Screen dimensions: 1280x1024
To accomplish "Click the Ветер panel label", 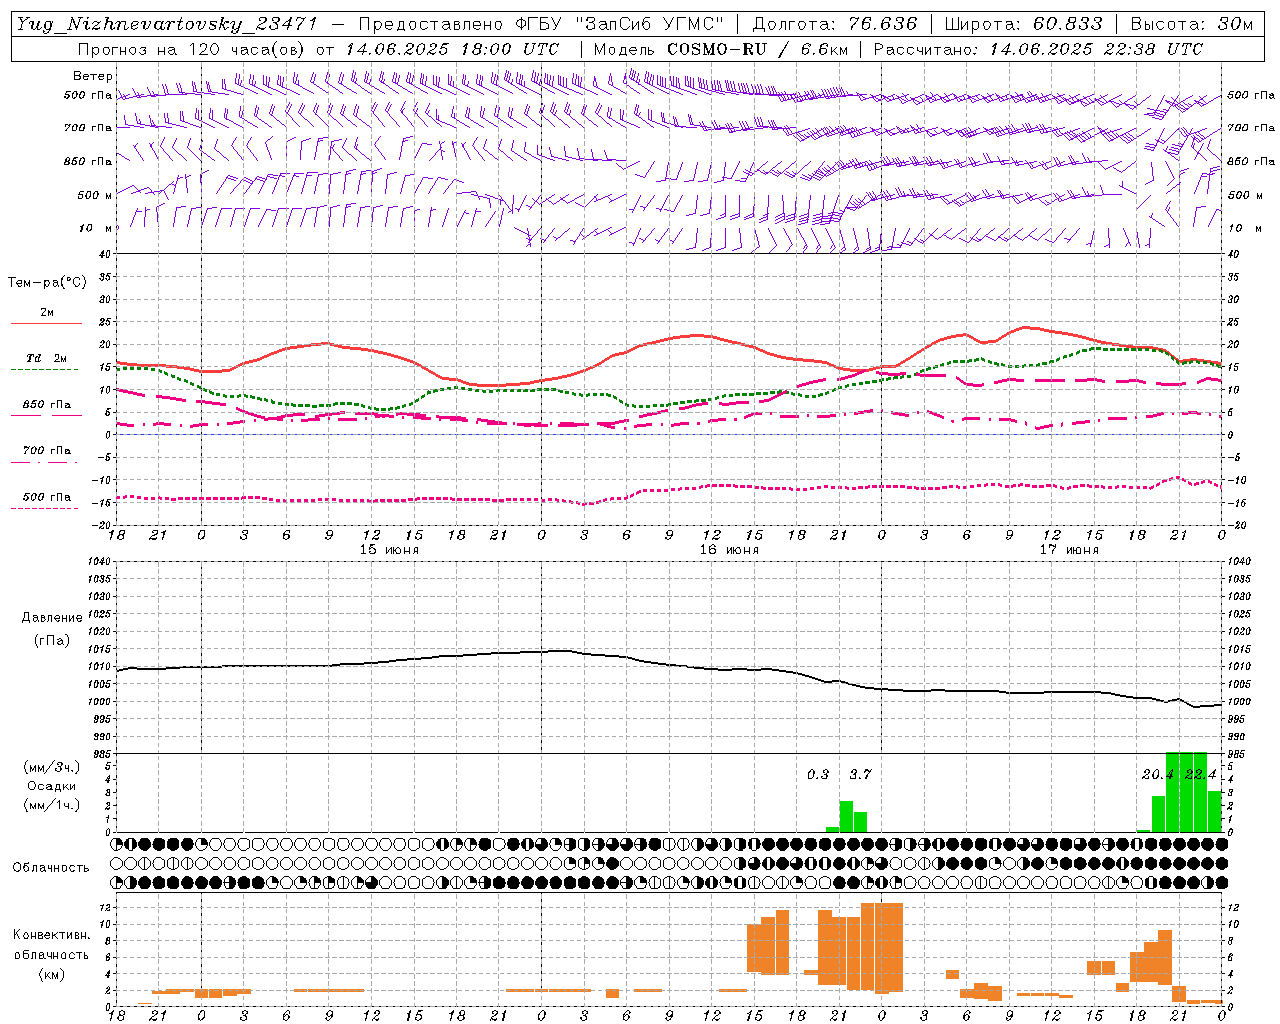I will [x=93, y=76].
